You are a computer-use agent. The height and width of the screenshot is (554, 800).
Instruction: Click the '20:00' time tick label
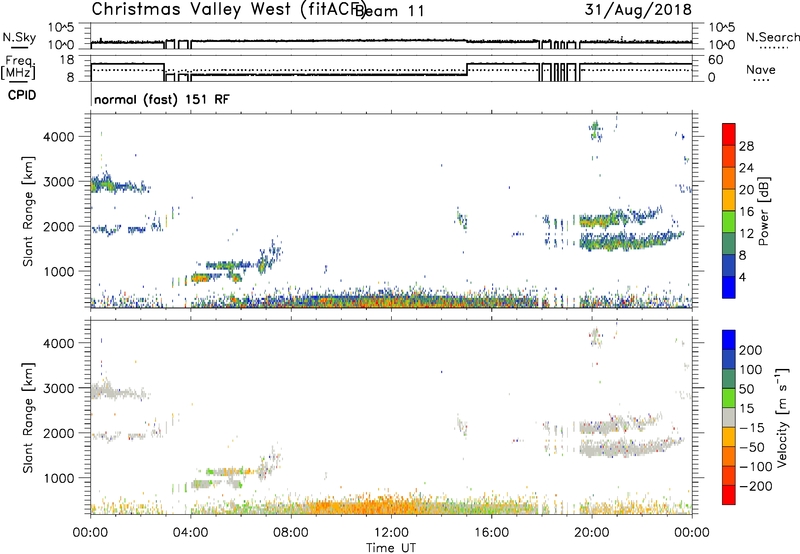point(591,533)
